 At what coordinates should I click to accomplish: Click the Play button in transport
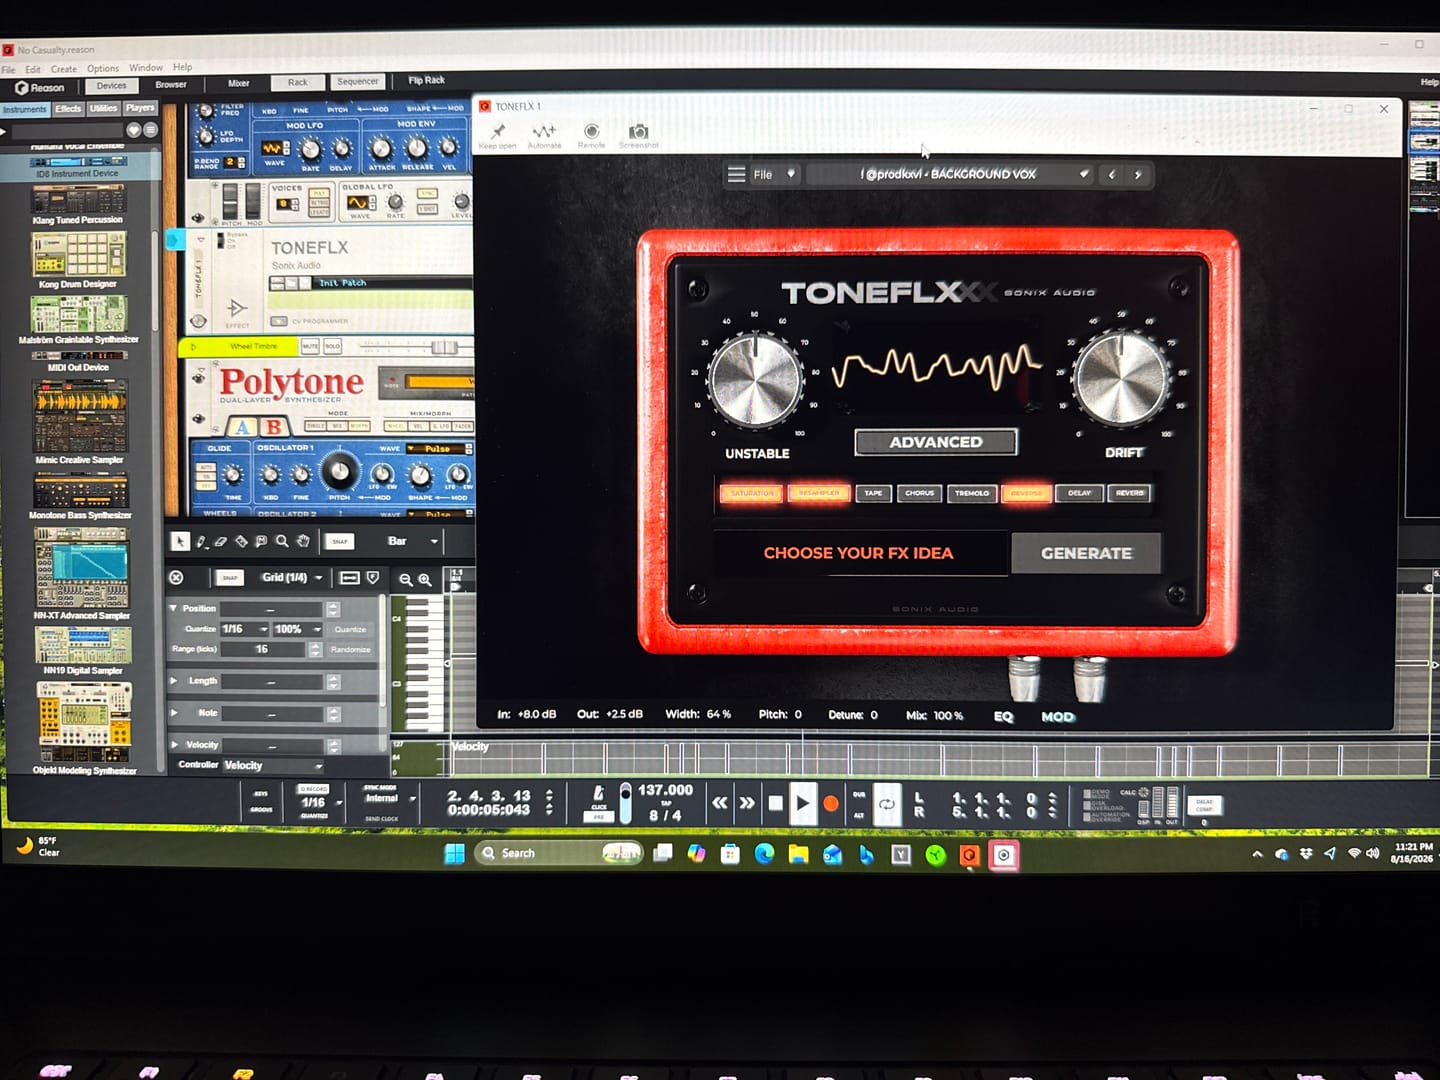tap(802, 803)
